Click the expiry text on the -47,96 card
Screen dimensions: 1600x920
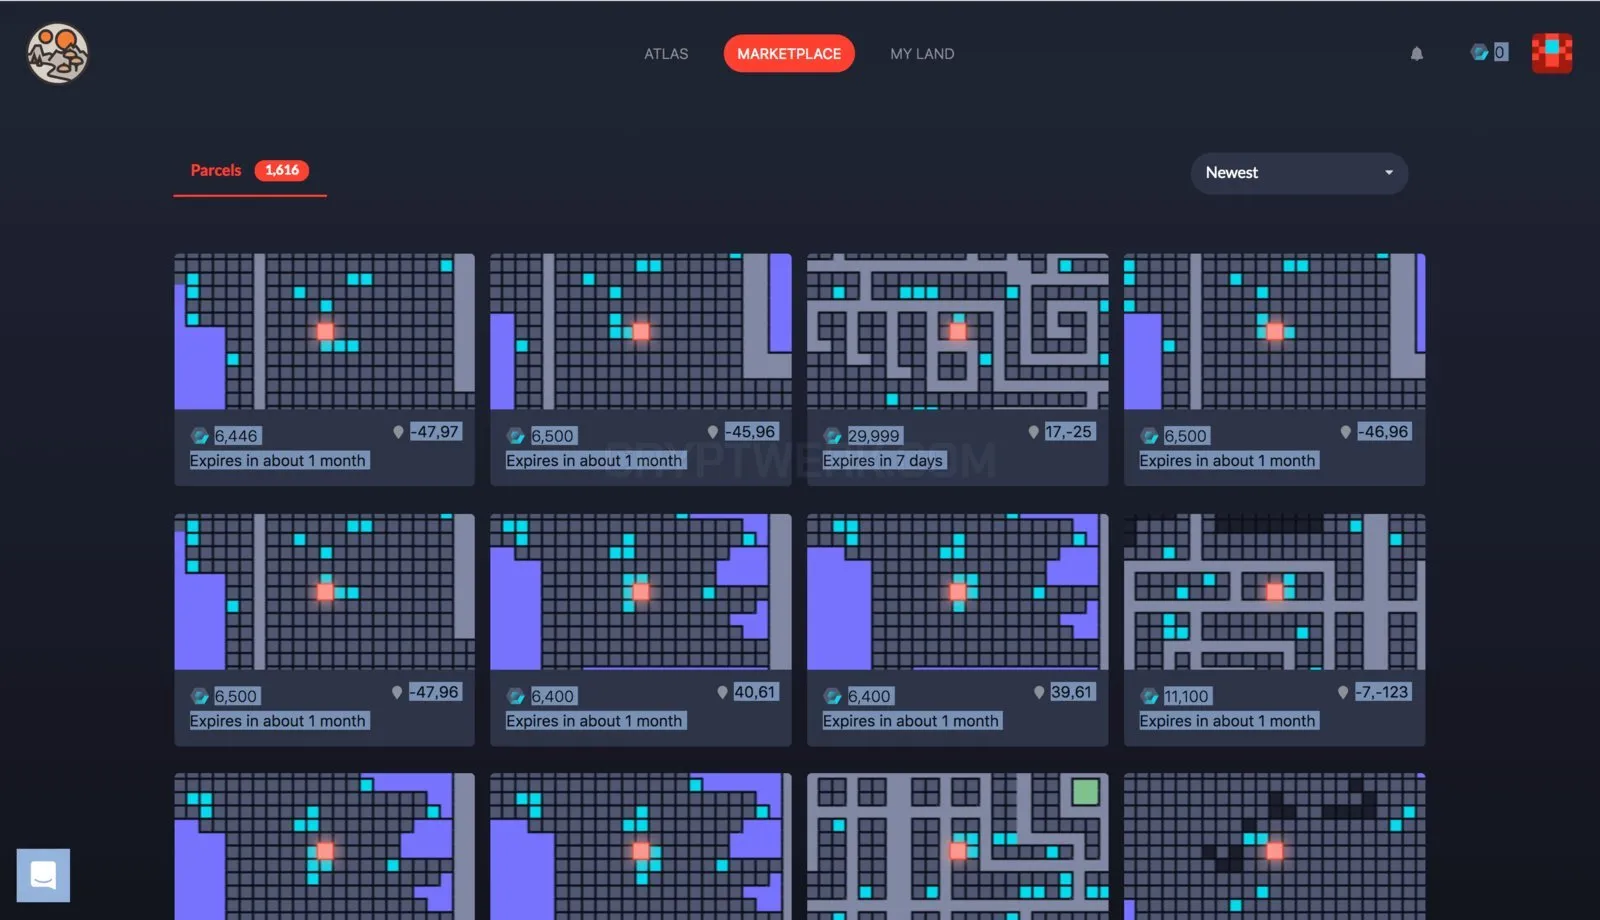tap(278, 721)
